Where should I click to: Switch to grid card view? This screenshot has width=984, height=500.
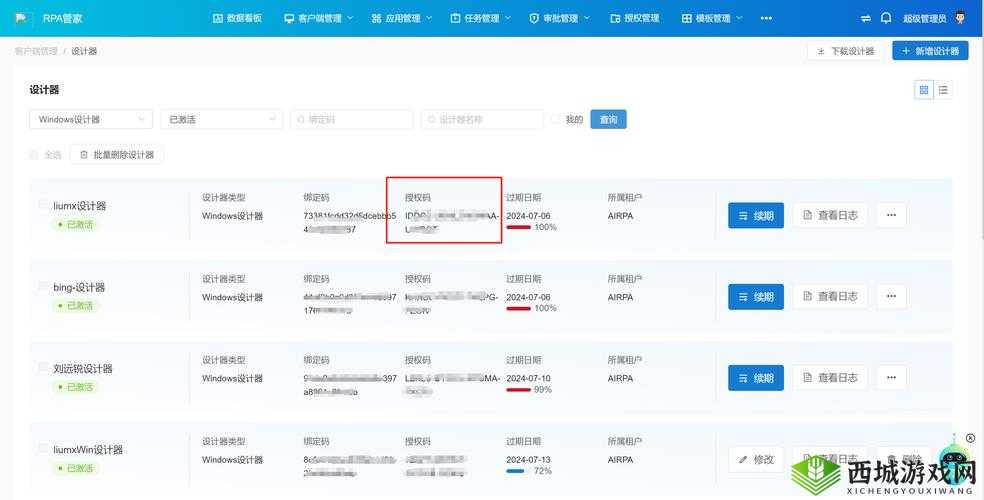click(923, 90)
